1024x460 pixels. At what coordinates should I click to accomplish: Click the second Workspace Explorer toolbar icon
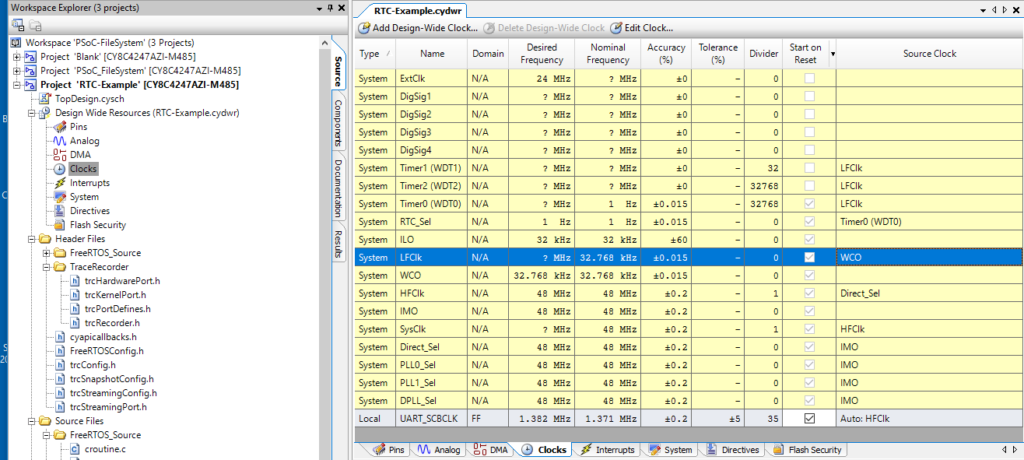click(35, 25)
